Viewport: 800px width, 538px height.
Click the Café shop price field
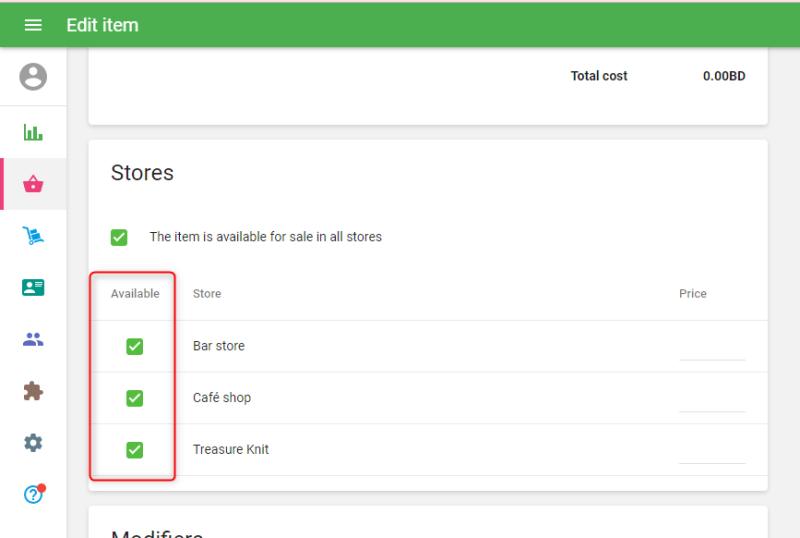point(712,400)
